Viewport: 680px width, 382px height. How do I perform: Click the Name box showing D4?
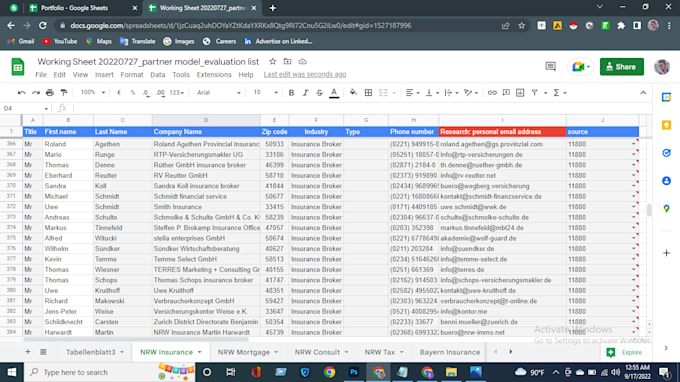coord(25,108)
